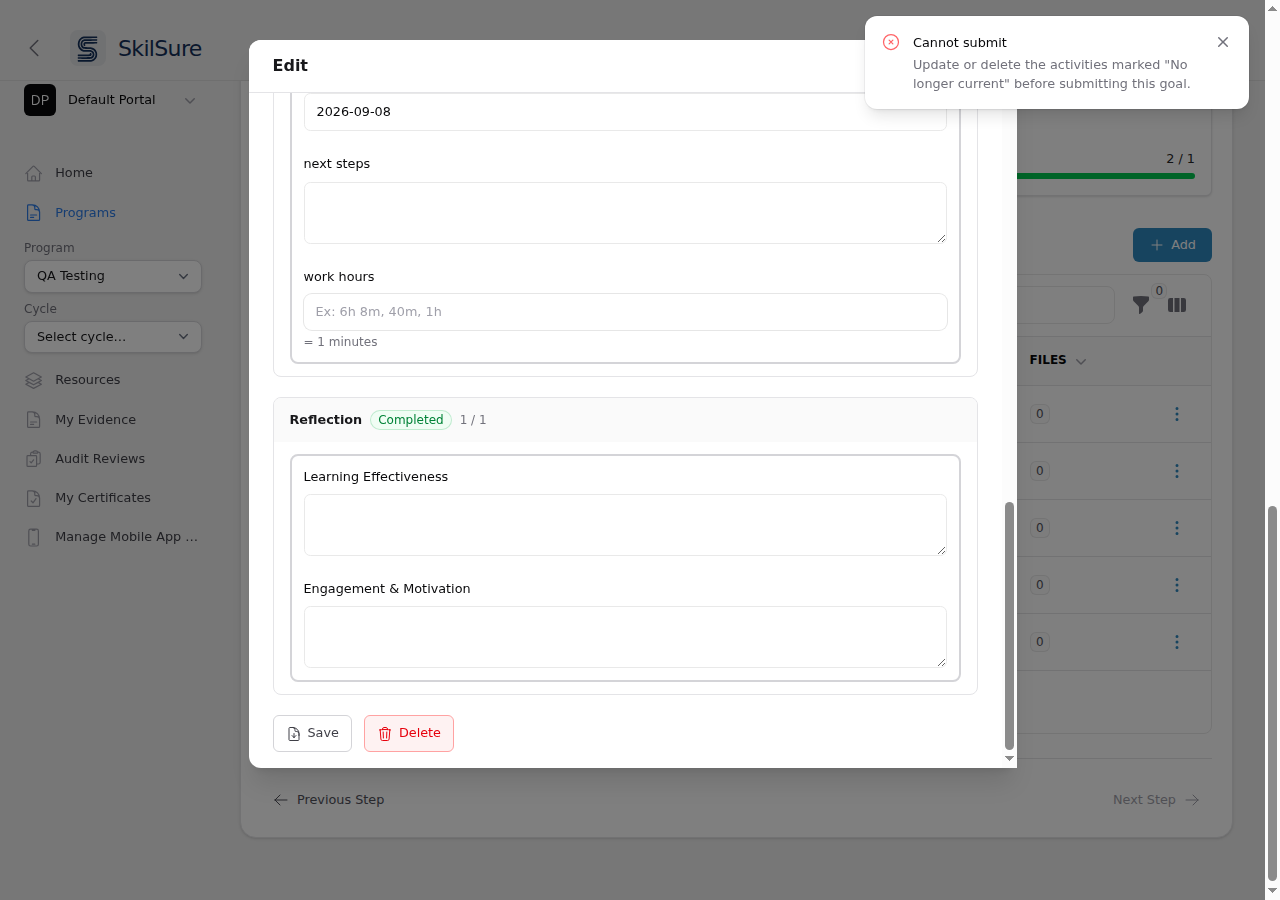Click the My Evidence file icon

pos(34,420)
